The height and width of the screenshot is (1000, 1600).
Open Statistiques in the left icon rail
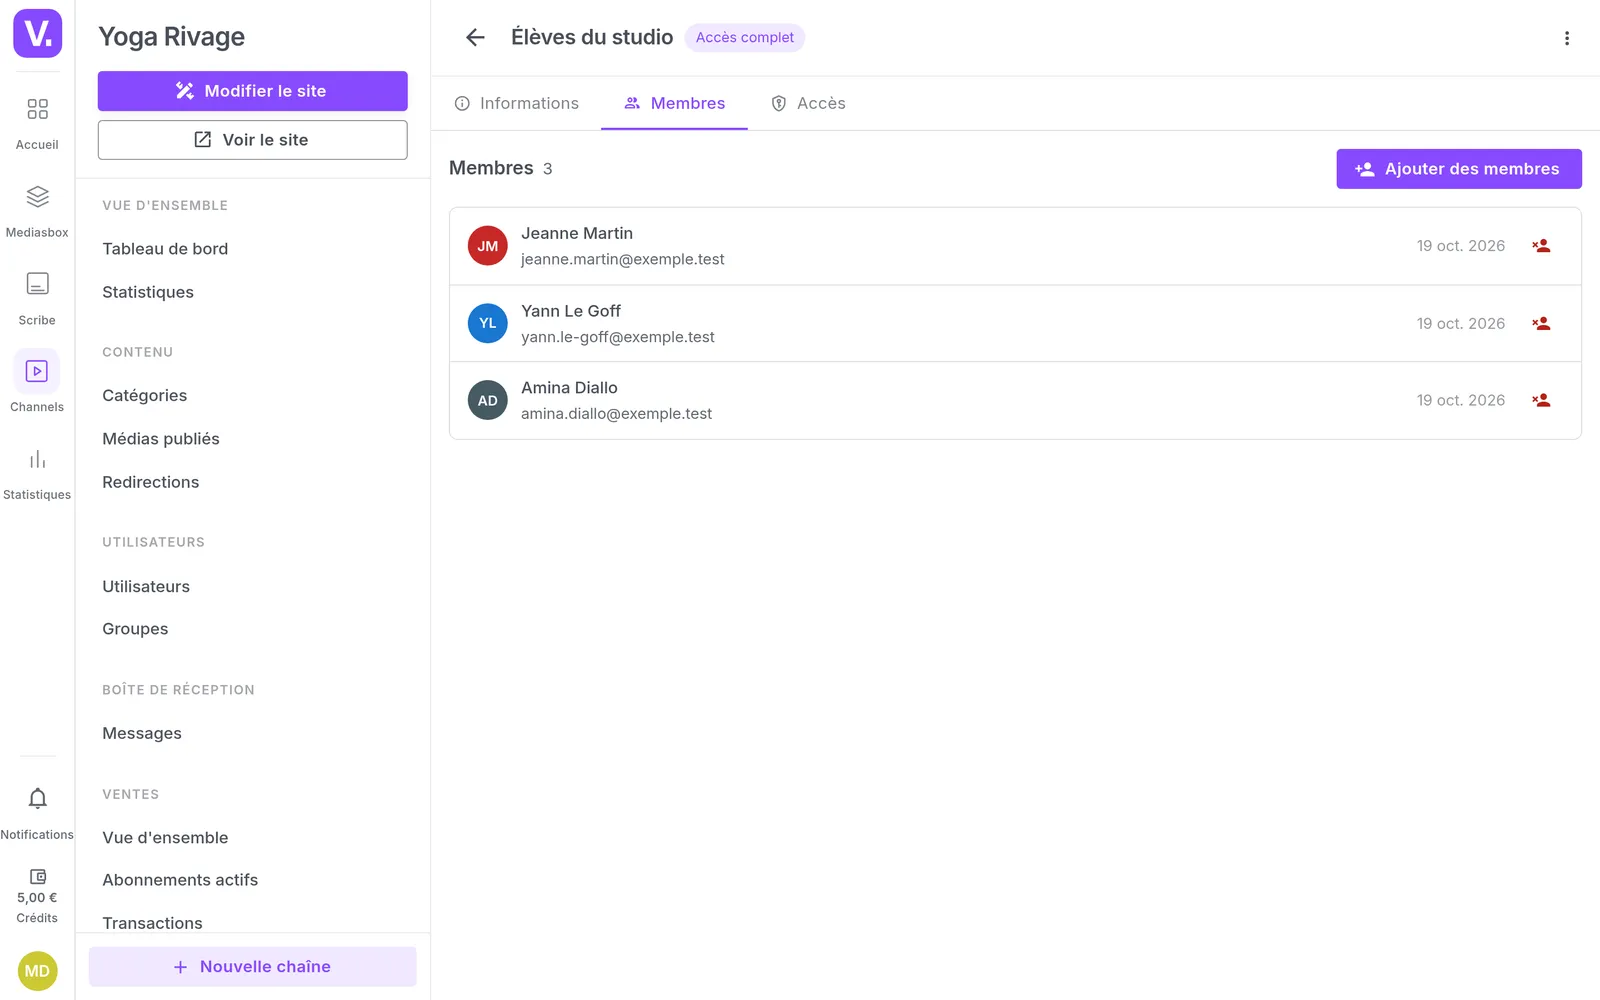pyautogui.click(x=37, y=473)
